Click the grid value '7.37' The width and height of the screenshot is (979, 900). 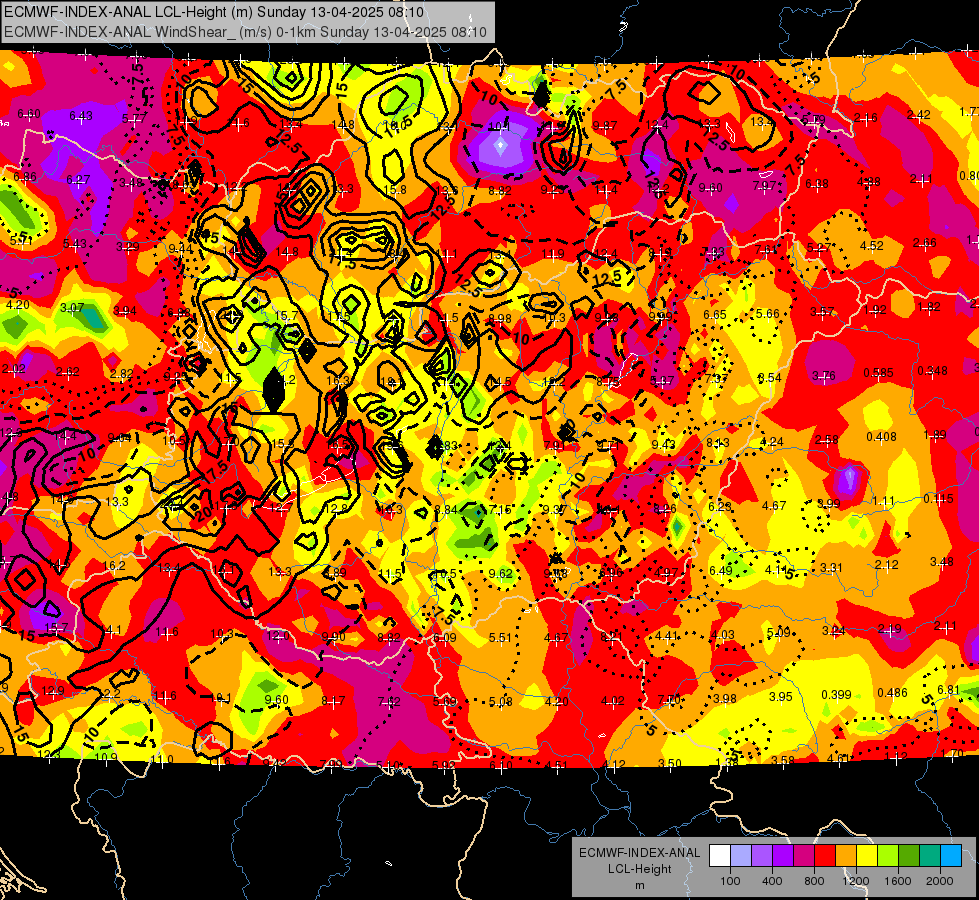716,378
